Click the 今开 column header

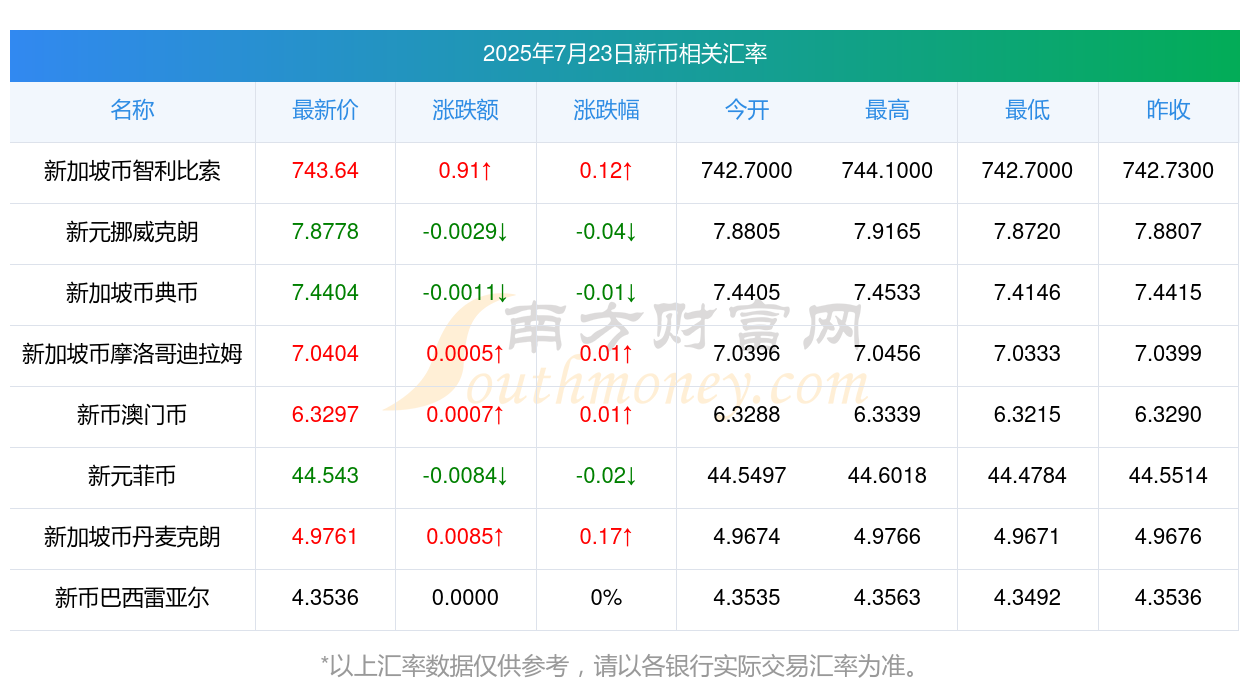point(747,110)
